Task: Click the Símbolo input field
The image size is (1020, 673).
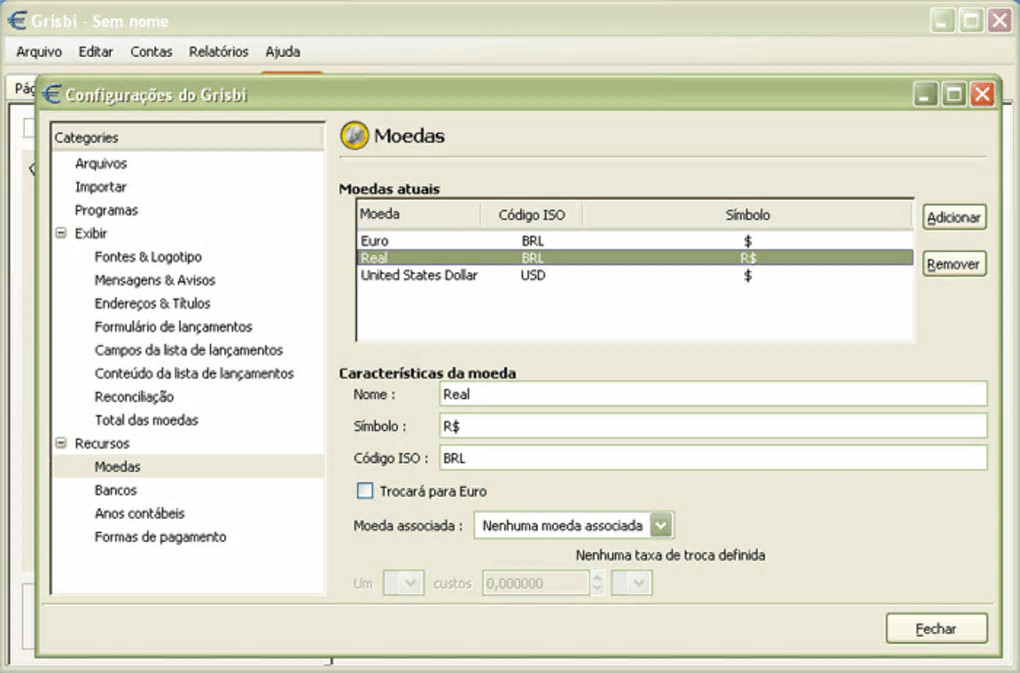Action: pyautogui.click(x=714, y=426)
